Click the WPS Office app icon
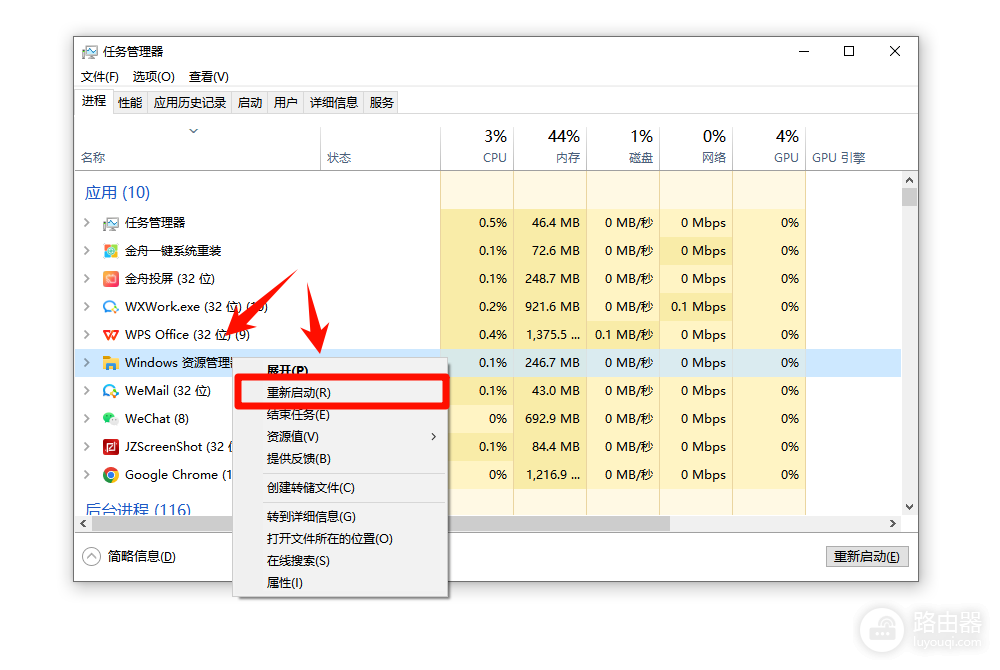 [110, 335]
